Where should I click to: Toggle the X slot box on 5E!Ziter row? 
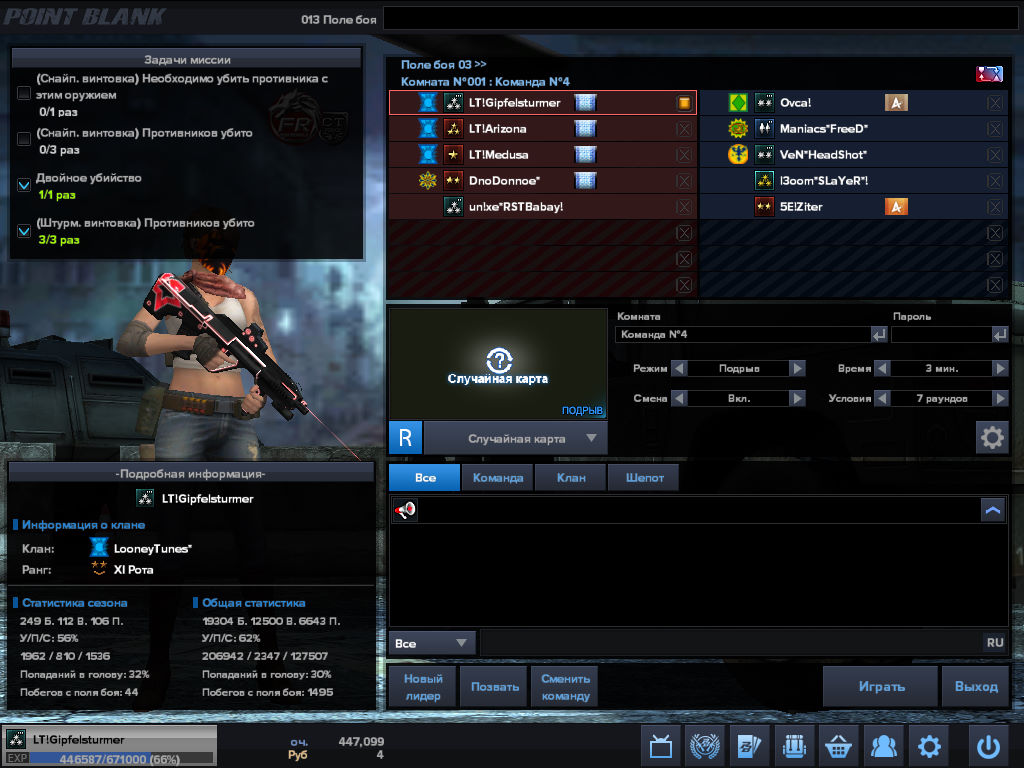point(995,207)
